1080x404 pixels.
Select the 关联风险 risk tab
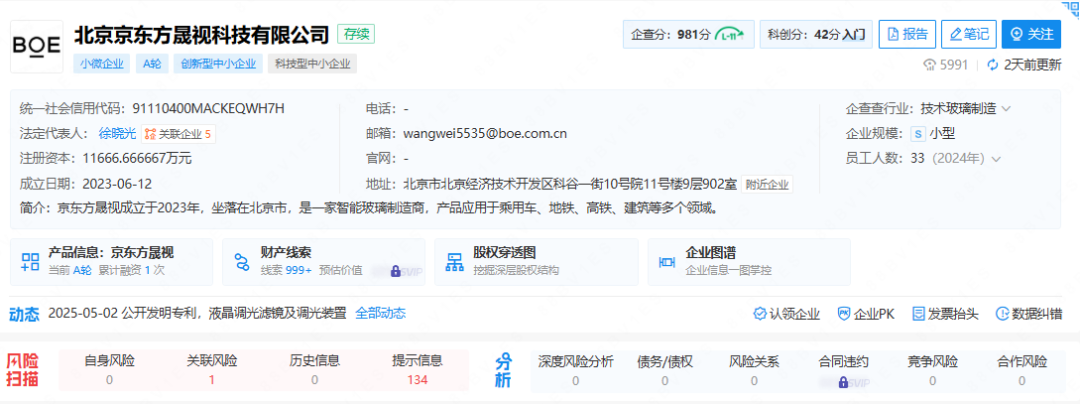pos(211,370)
